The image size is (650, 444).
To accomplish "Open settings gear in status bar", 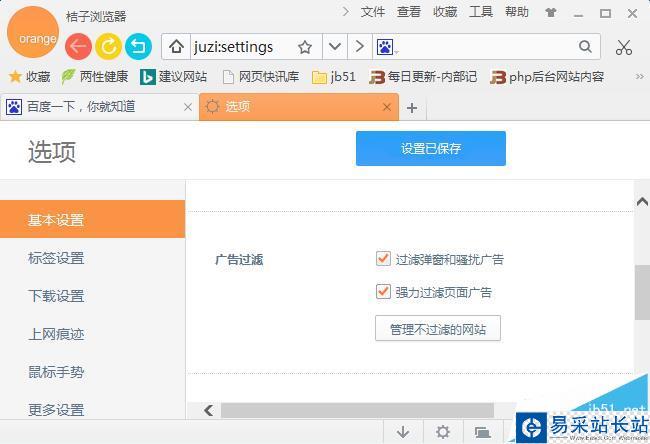I will point(443,432).
